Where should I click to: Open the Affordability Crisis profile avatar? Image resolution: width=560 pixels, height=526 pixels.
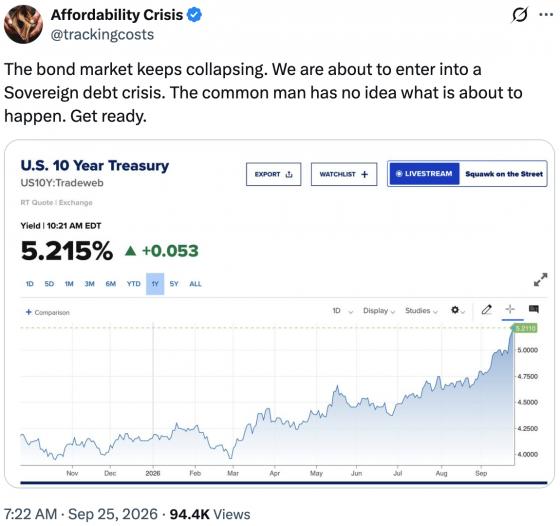tap(24, 24)
